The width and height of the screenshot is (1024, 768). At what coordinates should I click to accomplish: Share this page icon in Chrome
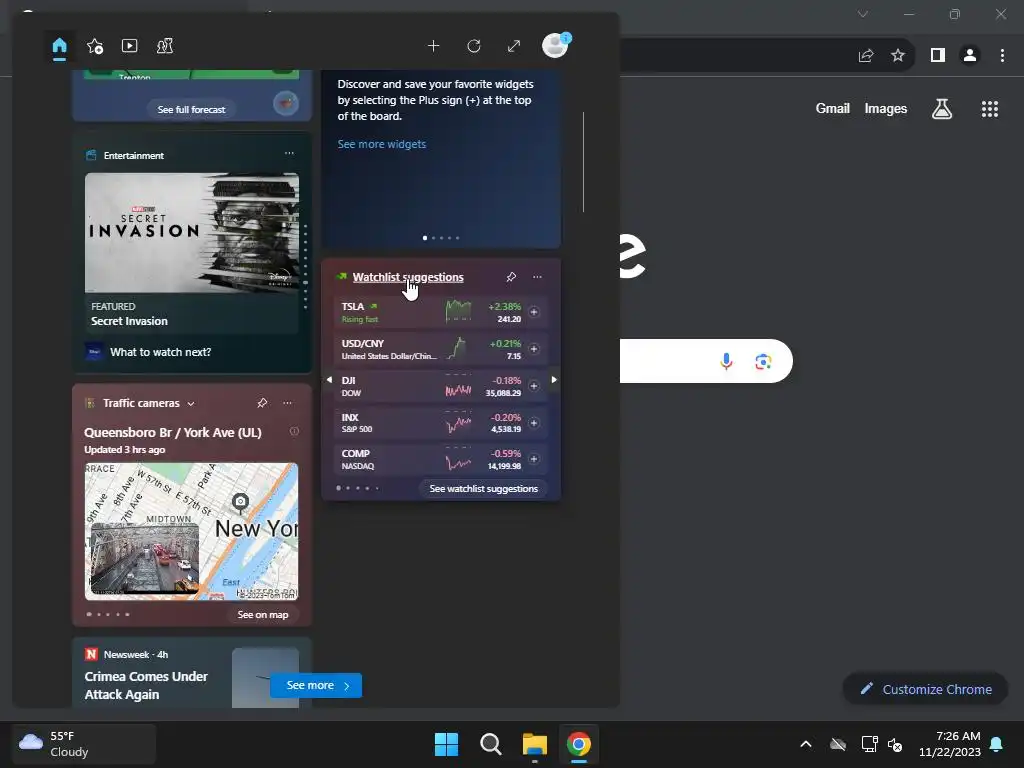tap(866, 56)
